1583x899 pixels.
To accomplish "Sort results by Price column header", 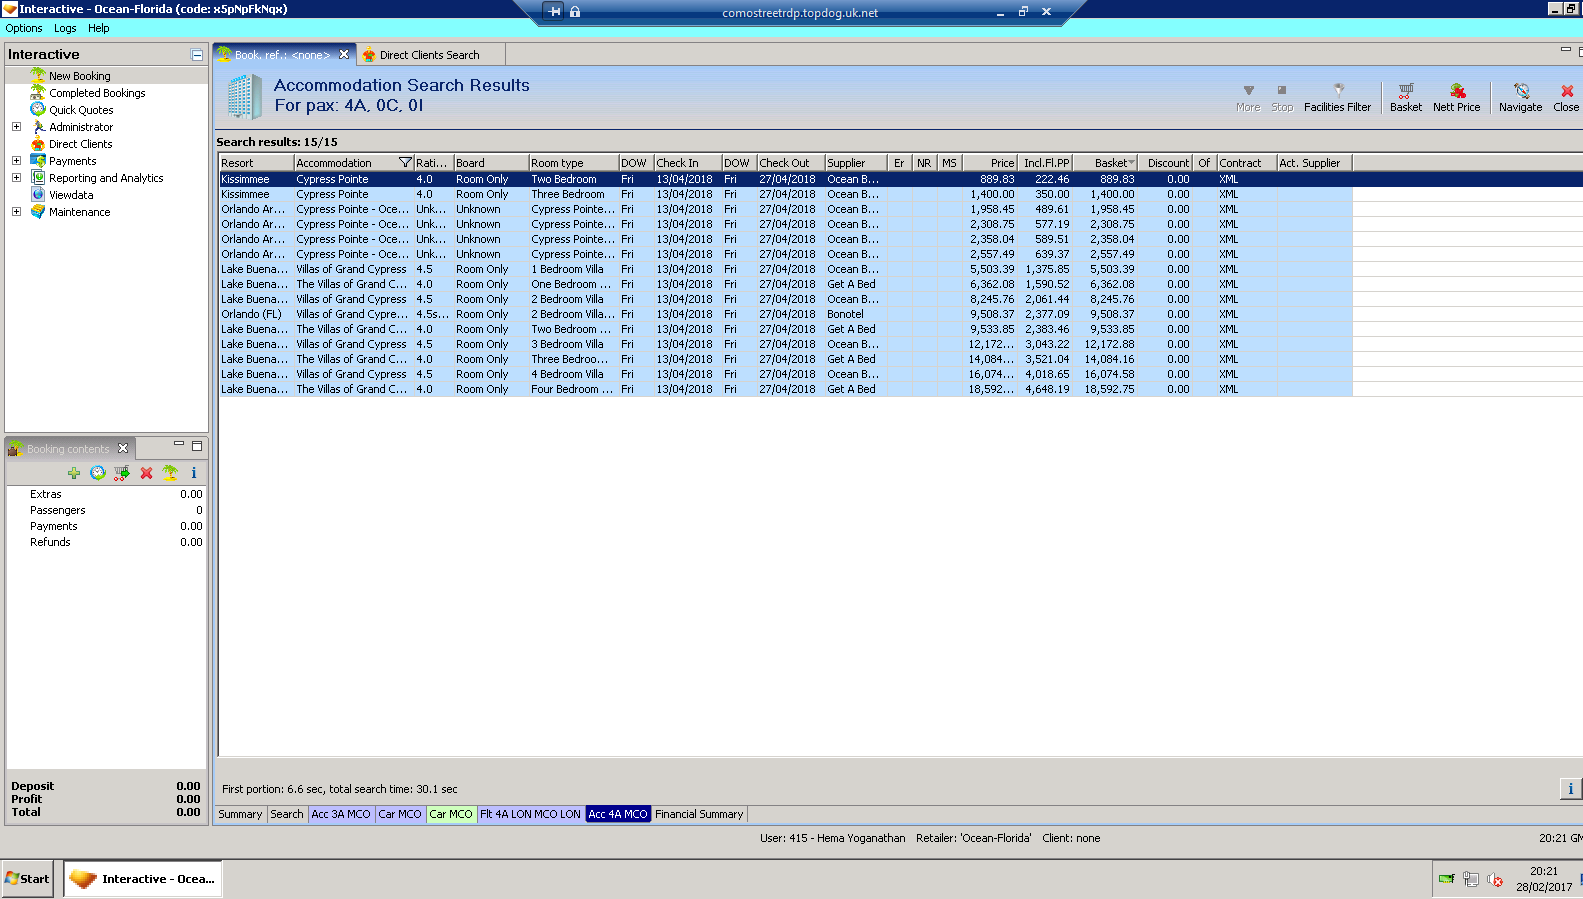I will point(990,163).
